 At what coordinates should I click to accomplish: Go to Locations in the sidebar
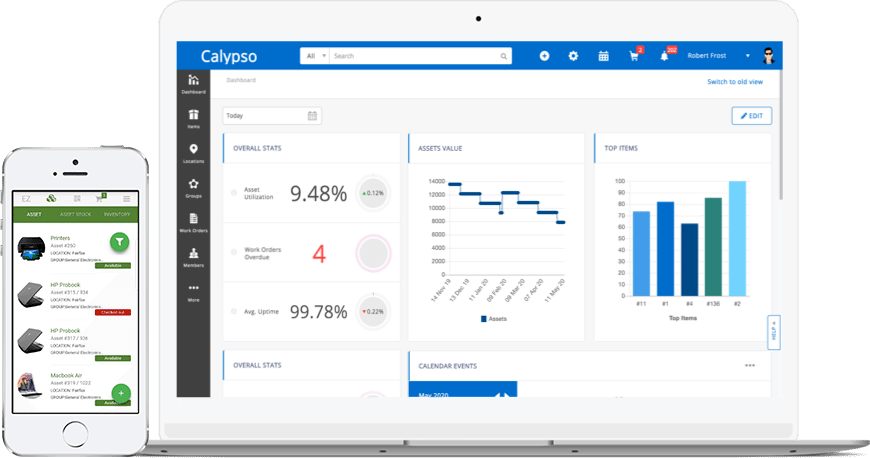[x=193, y=153]
